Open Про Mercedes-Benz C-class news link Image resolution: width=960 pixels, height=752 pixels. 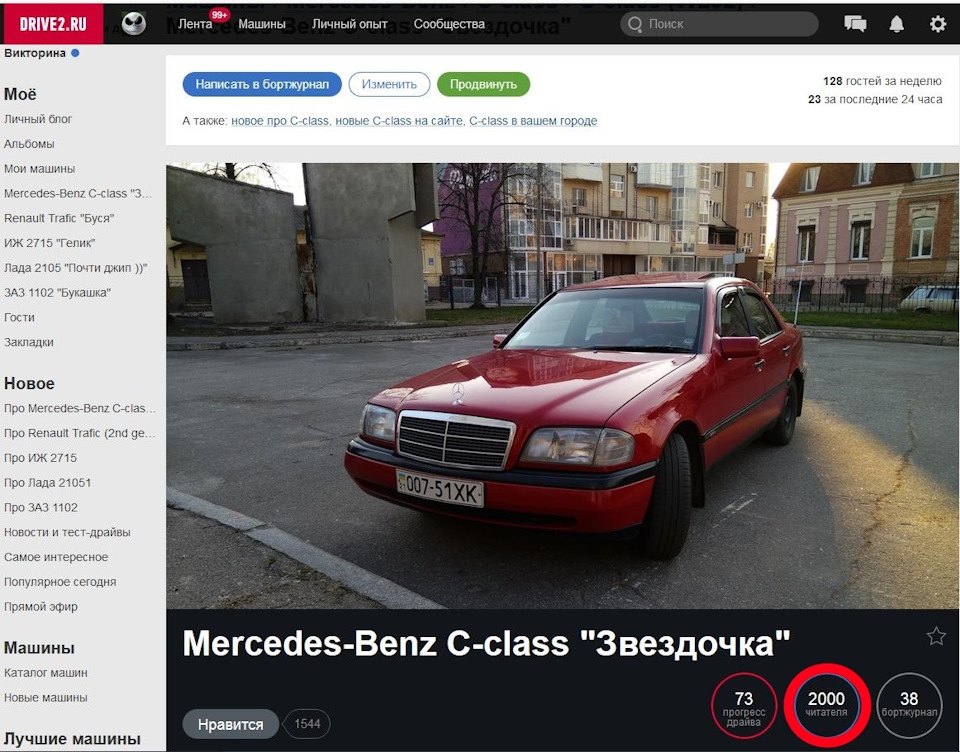80,408
